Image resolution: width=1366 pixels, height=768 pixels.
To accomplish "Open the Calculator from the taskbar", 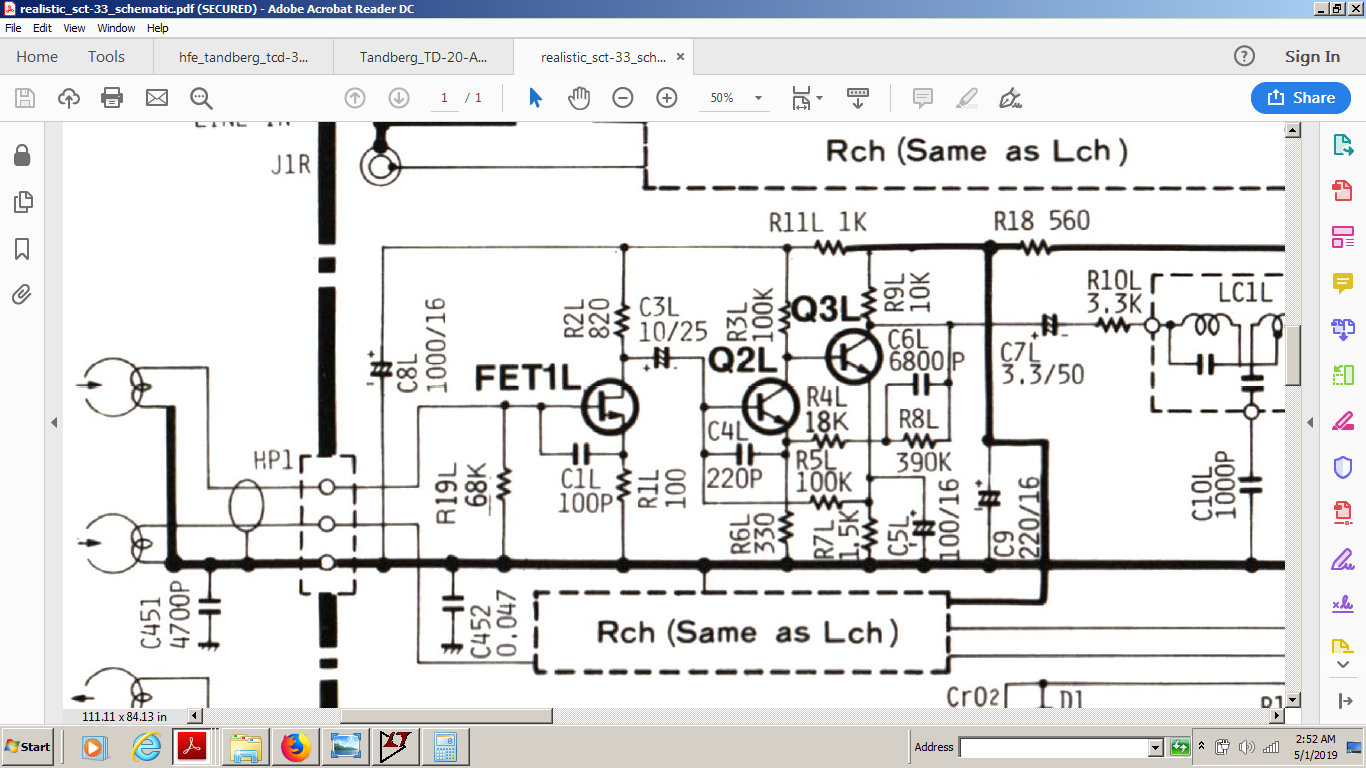I will click(445, 747).
